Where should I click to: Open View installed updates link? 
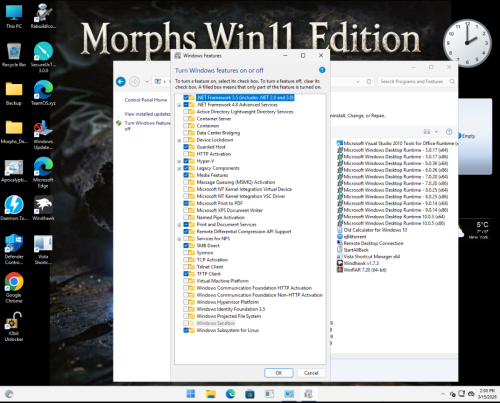tap(147, 114)
